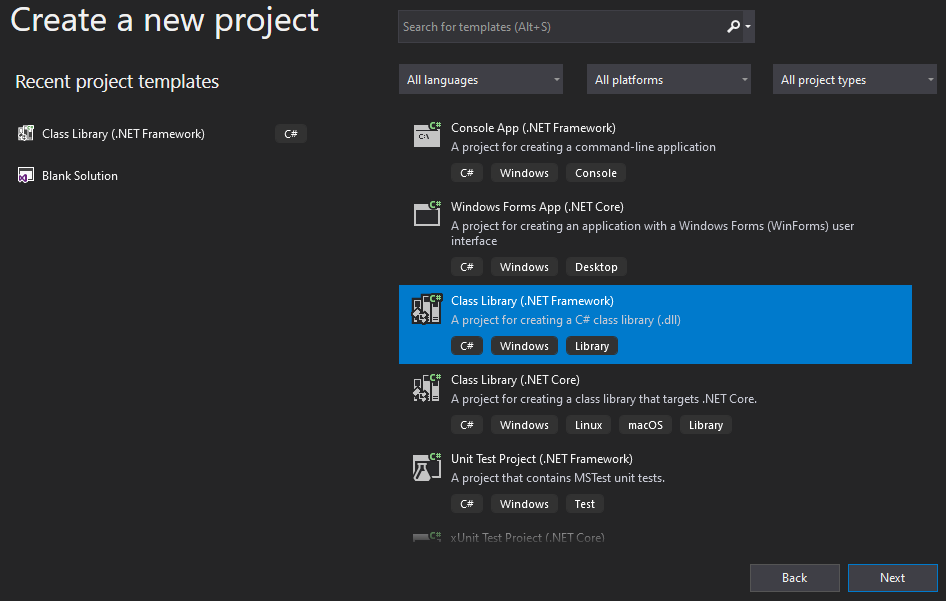Select Windows Forms App (.NET Core) title

(x=538, y=207)
